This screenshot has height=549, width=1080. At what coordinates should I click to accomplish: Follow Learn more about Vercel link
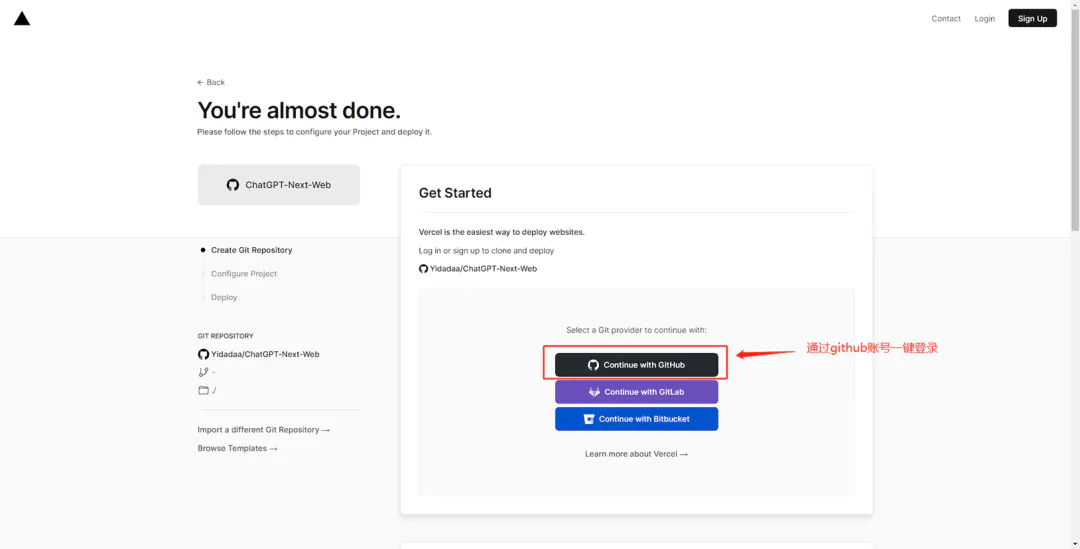[x=636, y=454]
